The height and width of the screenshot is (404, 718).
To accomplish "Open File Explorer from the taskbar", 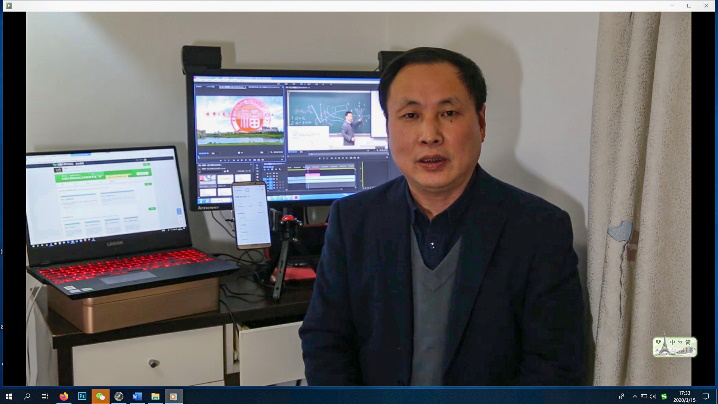I will (x=155, y=396).
